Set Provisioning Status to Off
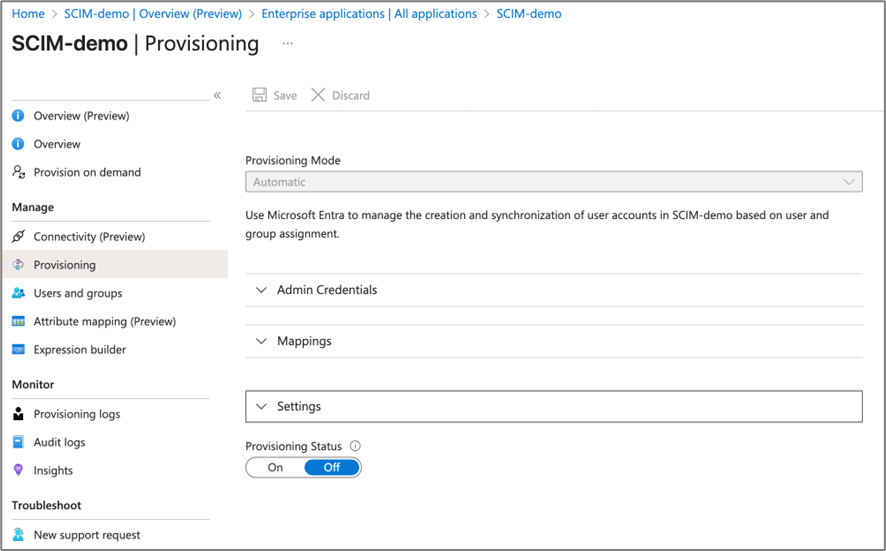The height and width of the screenshot is (551, 886). coord(331,467)
